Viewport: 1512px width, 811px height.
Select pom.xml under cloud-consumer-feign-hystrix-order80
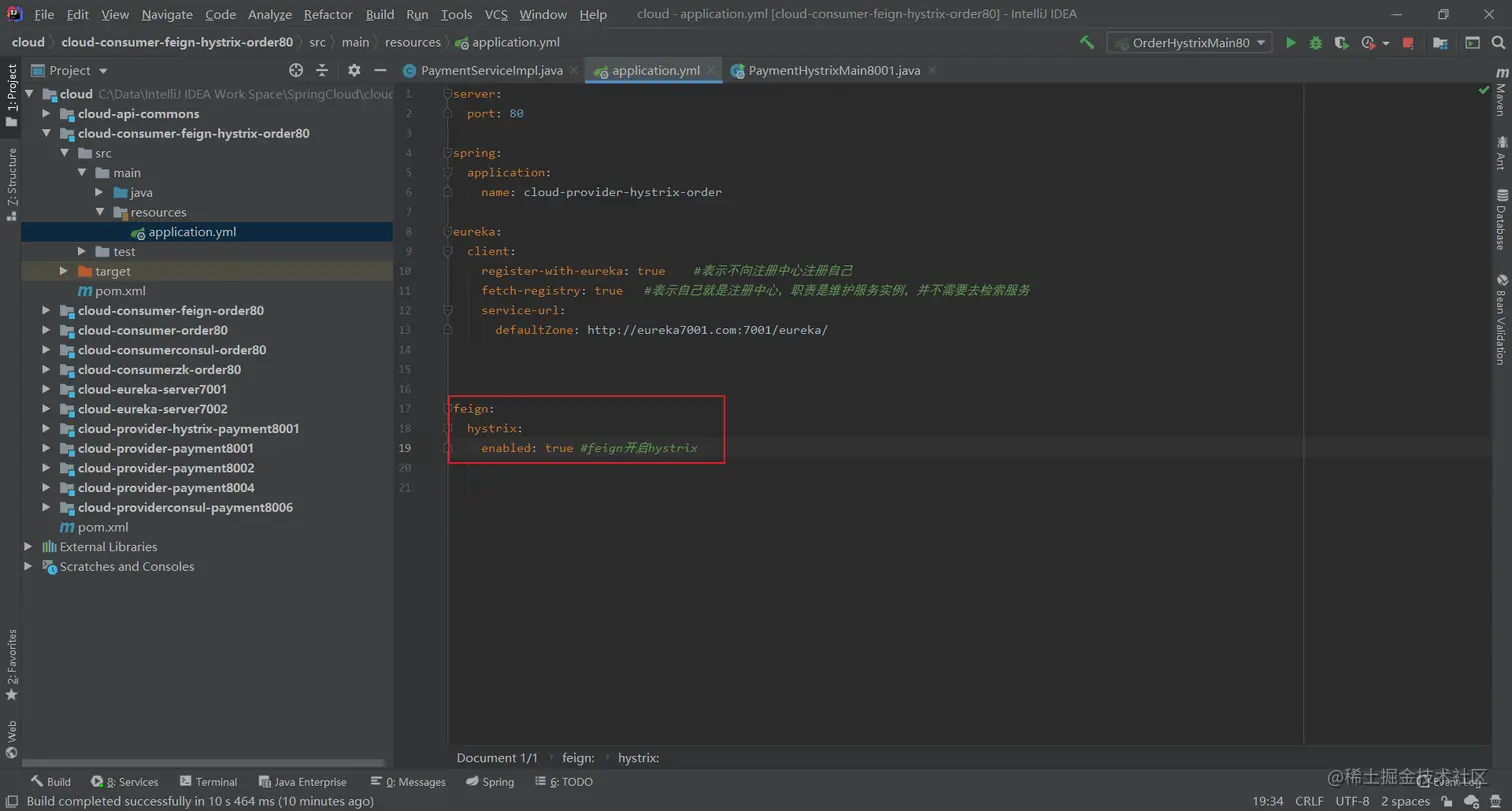pos(120,291)
